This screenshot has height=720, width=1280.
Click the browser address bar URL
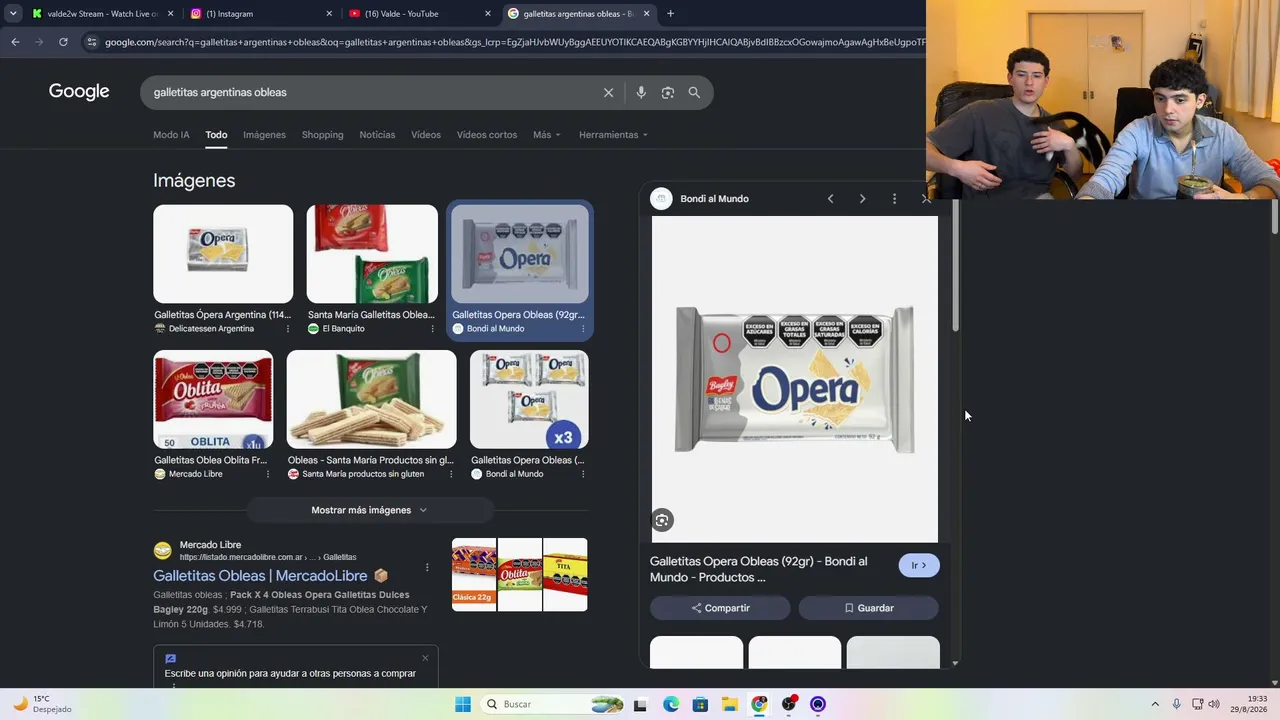point(515,42)
